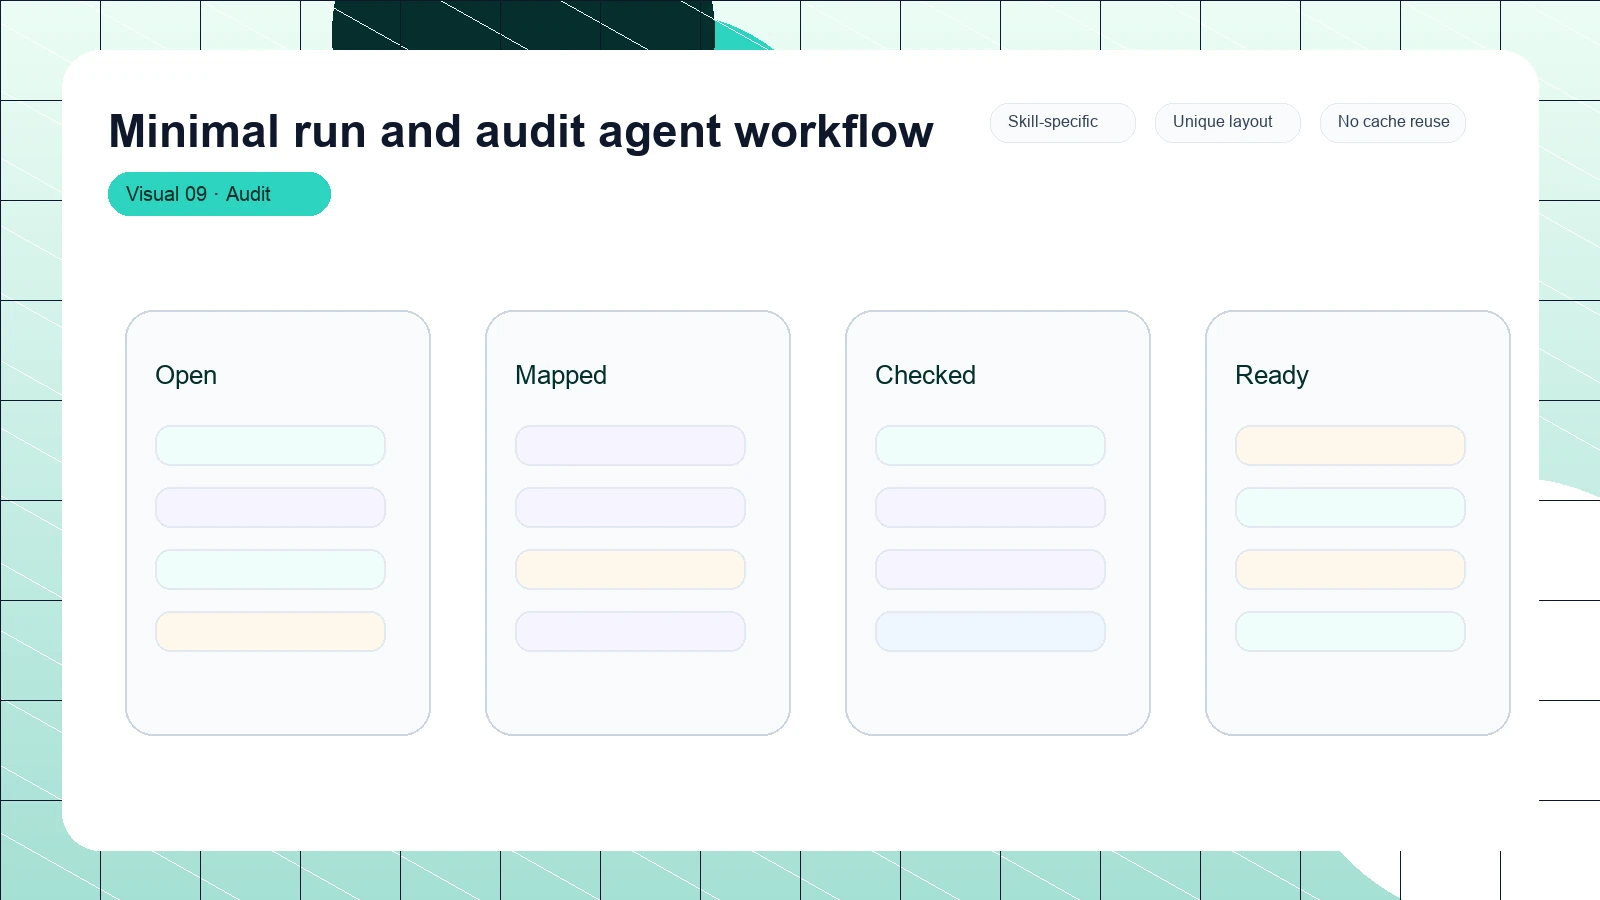The image size is (1600, 900).
Task: Select the second item in Ready column
Action: click(1350, 508)
